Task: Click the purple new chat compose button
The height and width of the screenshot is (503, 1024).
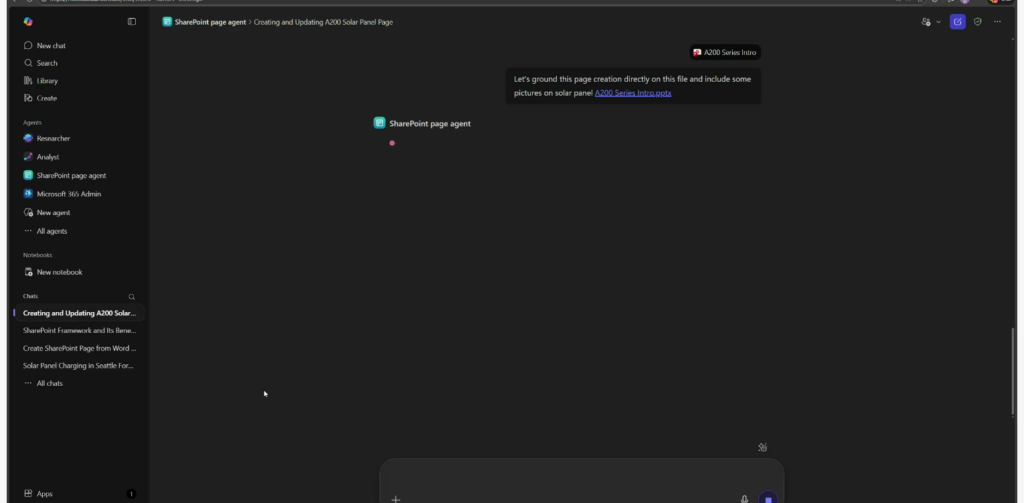Action: click(x=957, y=22)
